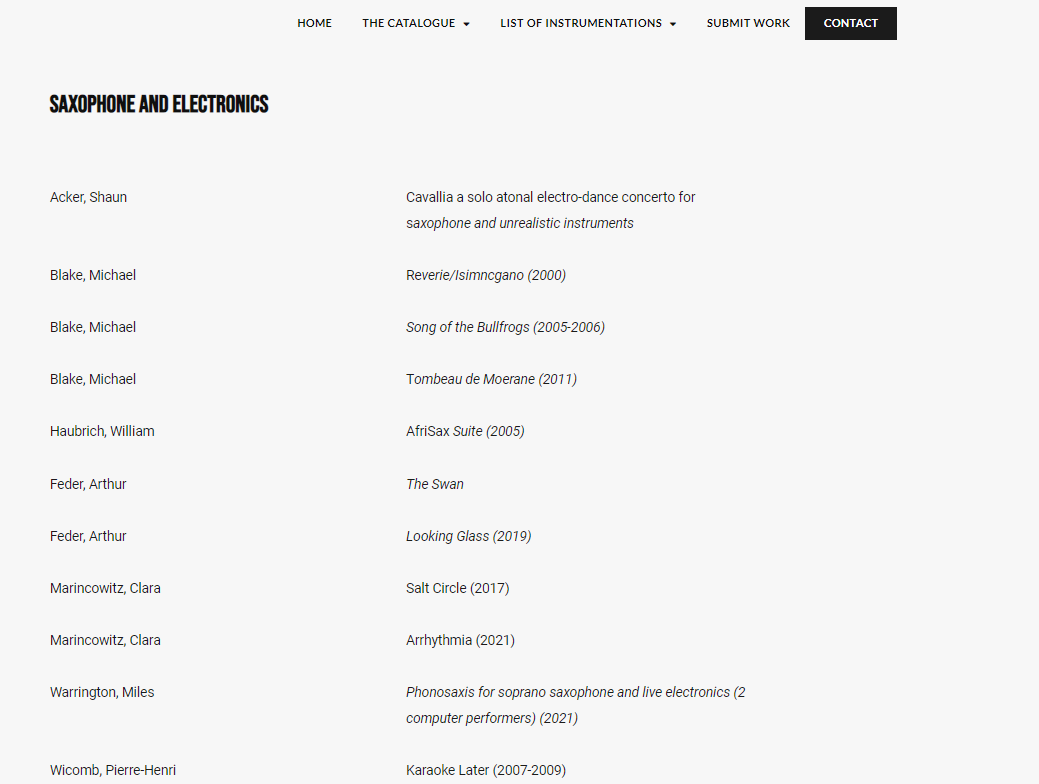This screenshot has width=1039, height=784.
Task: Open the Submit Work page
Action: [x=748, y=23]
